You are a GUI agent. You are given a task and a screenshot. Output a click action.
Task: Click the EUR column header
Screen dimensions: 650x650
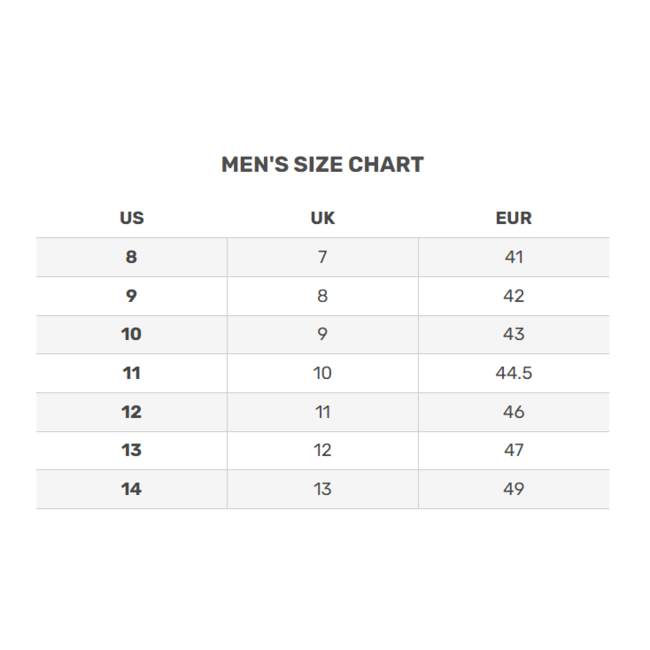tap(513, 218)
